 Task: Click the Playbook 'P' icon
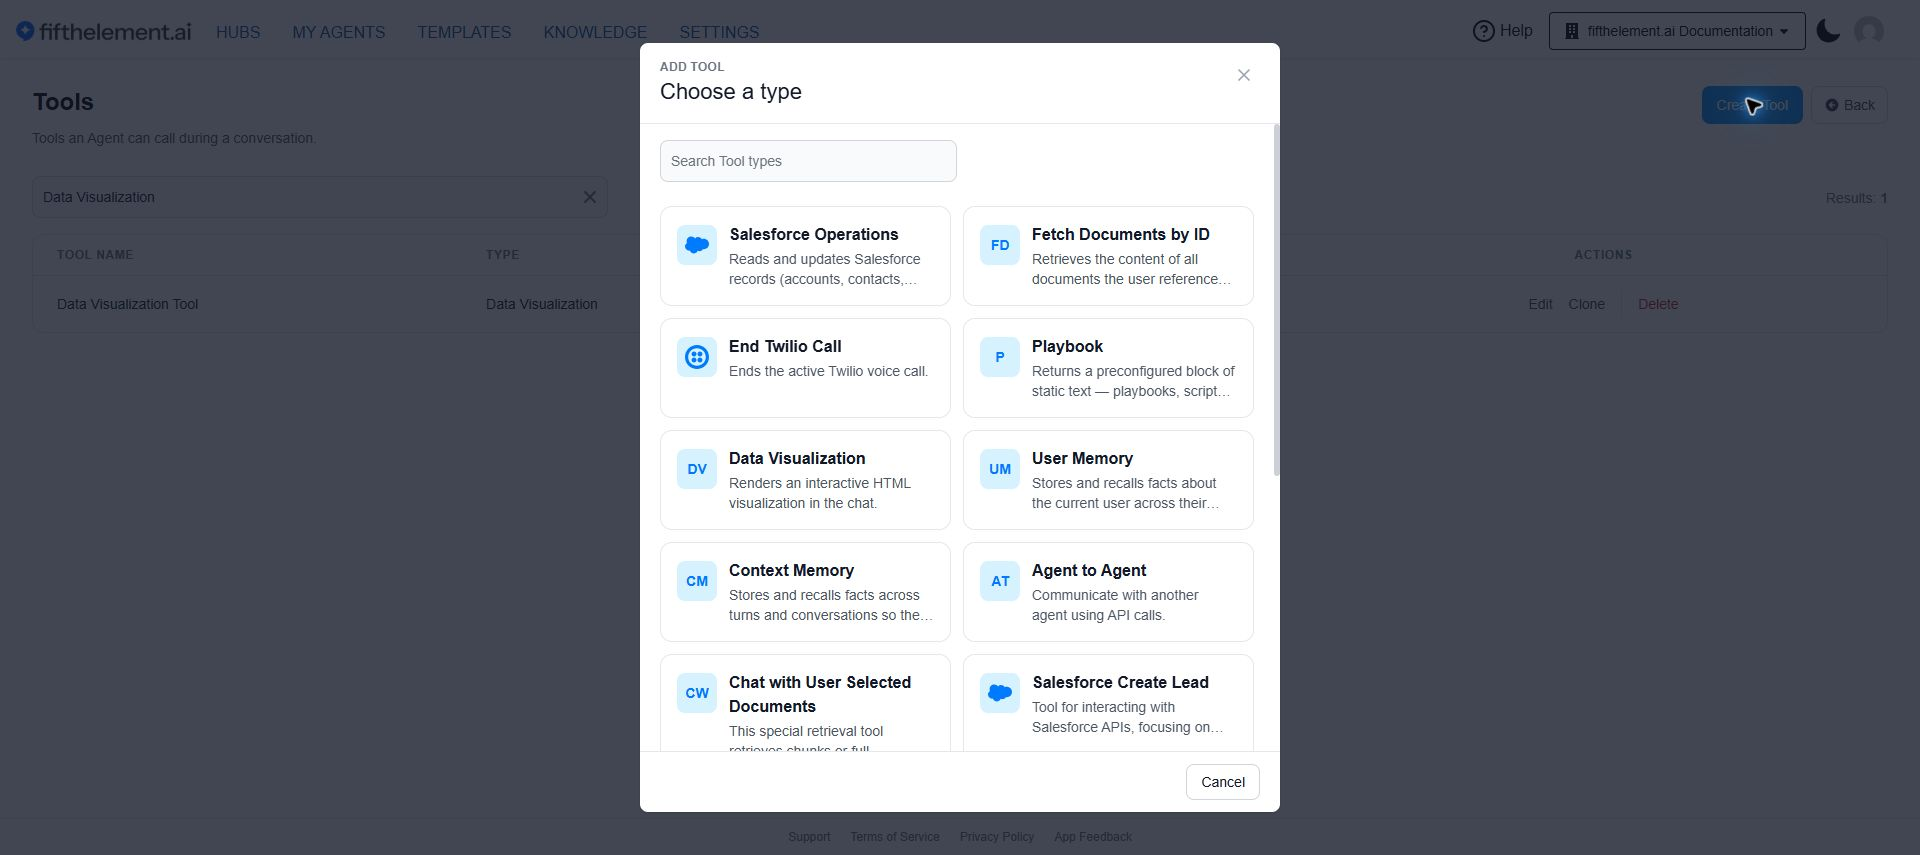coord(1000,357)
